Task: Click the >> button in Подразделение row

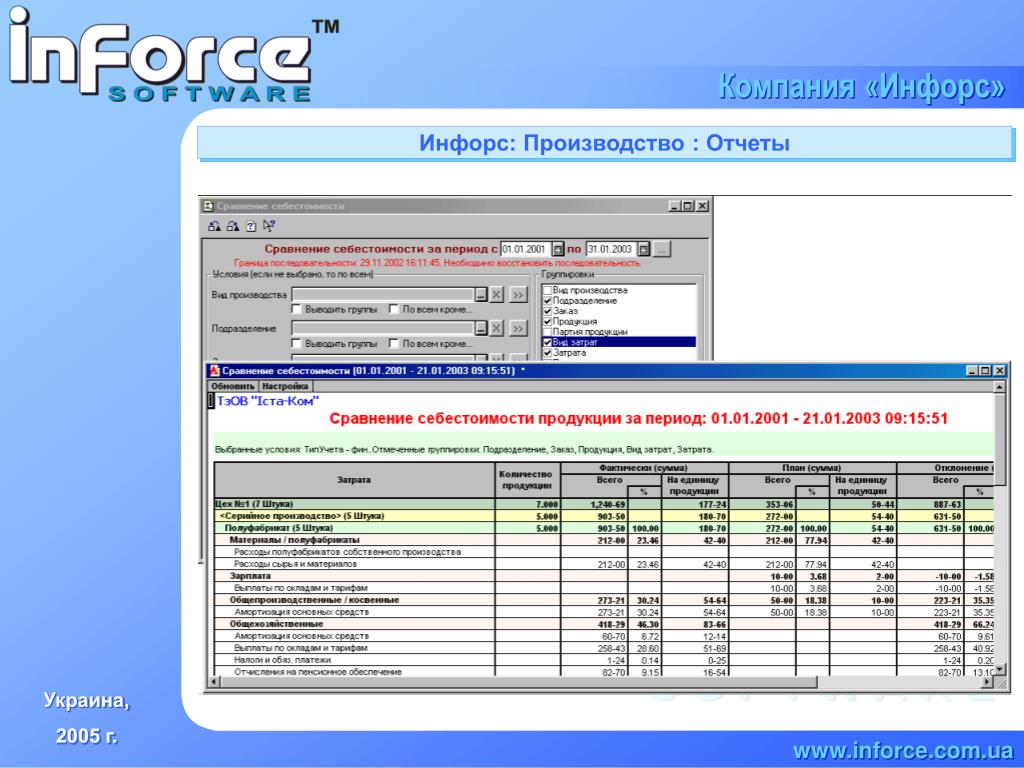Action: point(518,328)
